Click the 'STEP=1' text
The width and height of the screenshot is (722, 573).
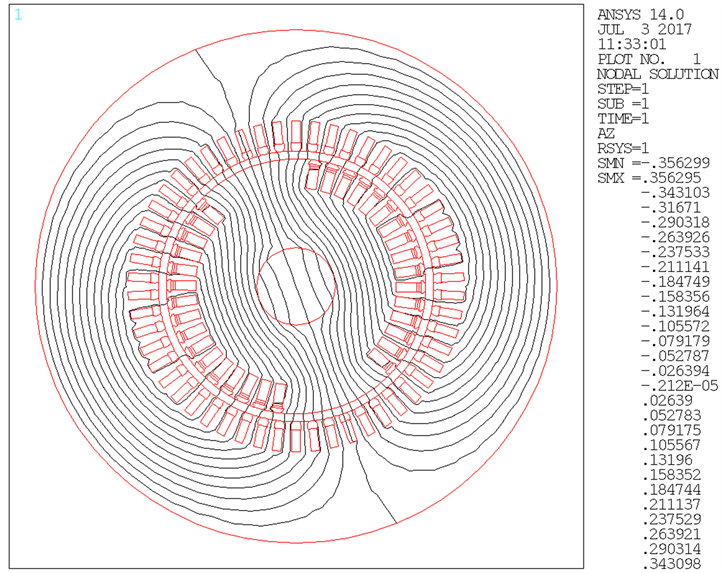[x=623, y=89]
